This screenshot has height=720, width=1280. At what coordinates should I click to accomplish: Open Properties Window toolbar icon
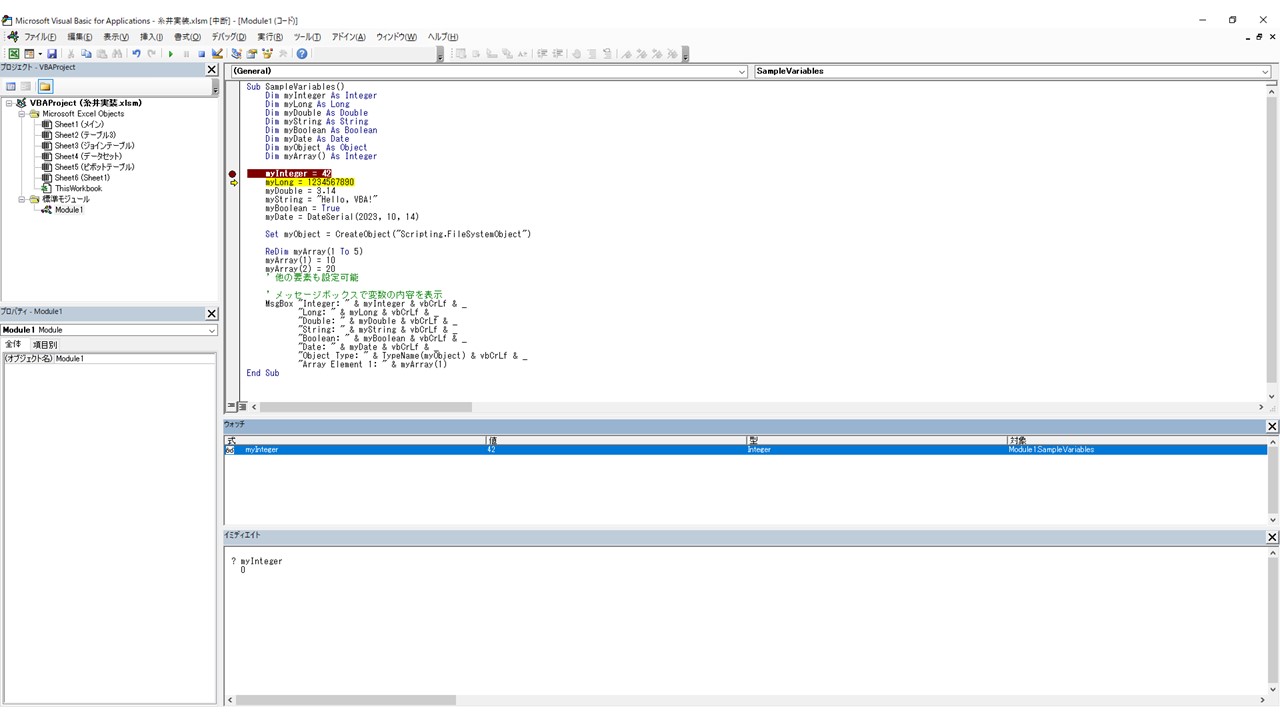pyautogui.click(x=251, y=54)
